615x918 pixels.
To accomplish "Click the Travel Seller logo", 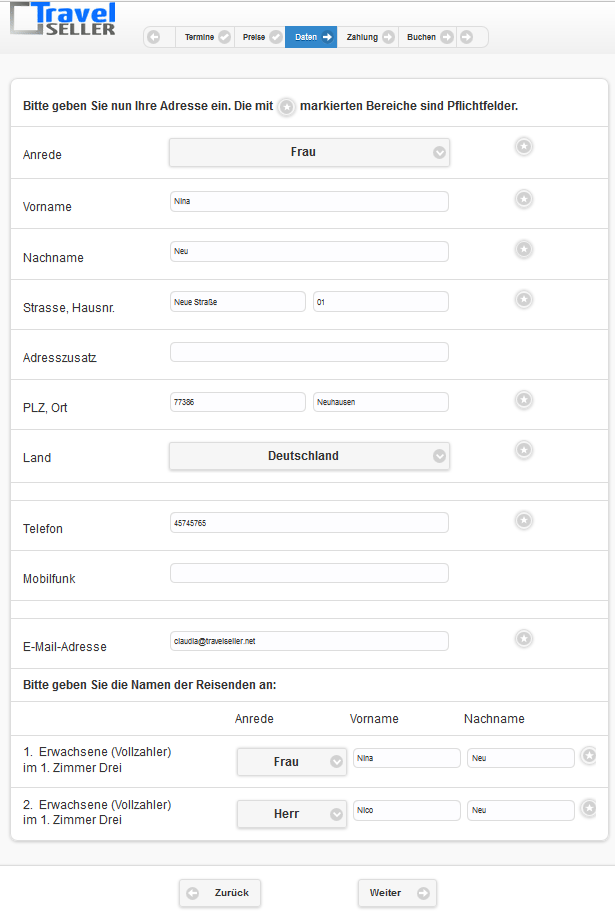I will pyautogui.click(x=63, y=19).
